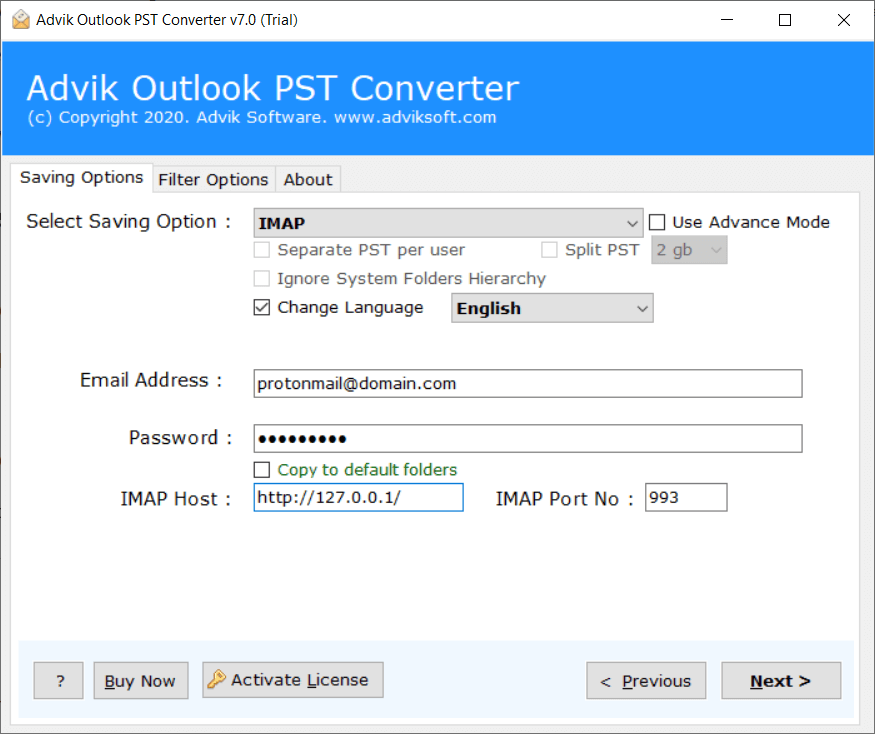Click the 'IMAP Port No :' label

coord(565,498)
